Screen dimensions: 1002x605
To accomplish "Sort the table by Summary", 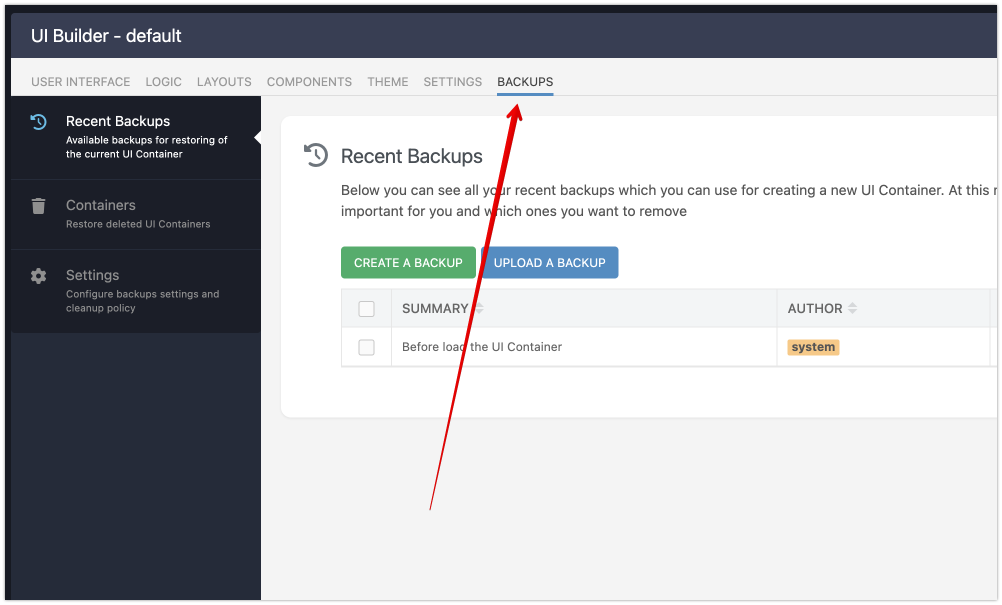I will coord(479,309).
